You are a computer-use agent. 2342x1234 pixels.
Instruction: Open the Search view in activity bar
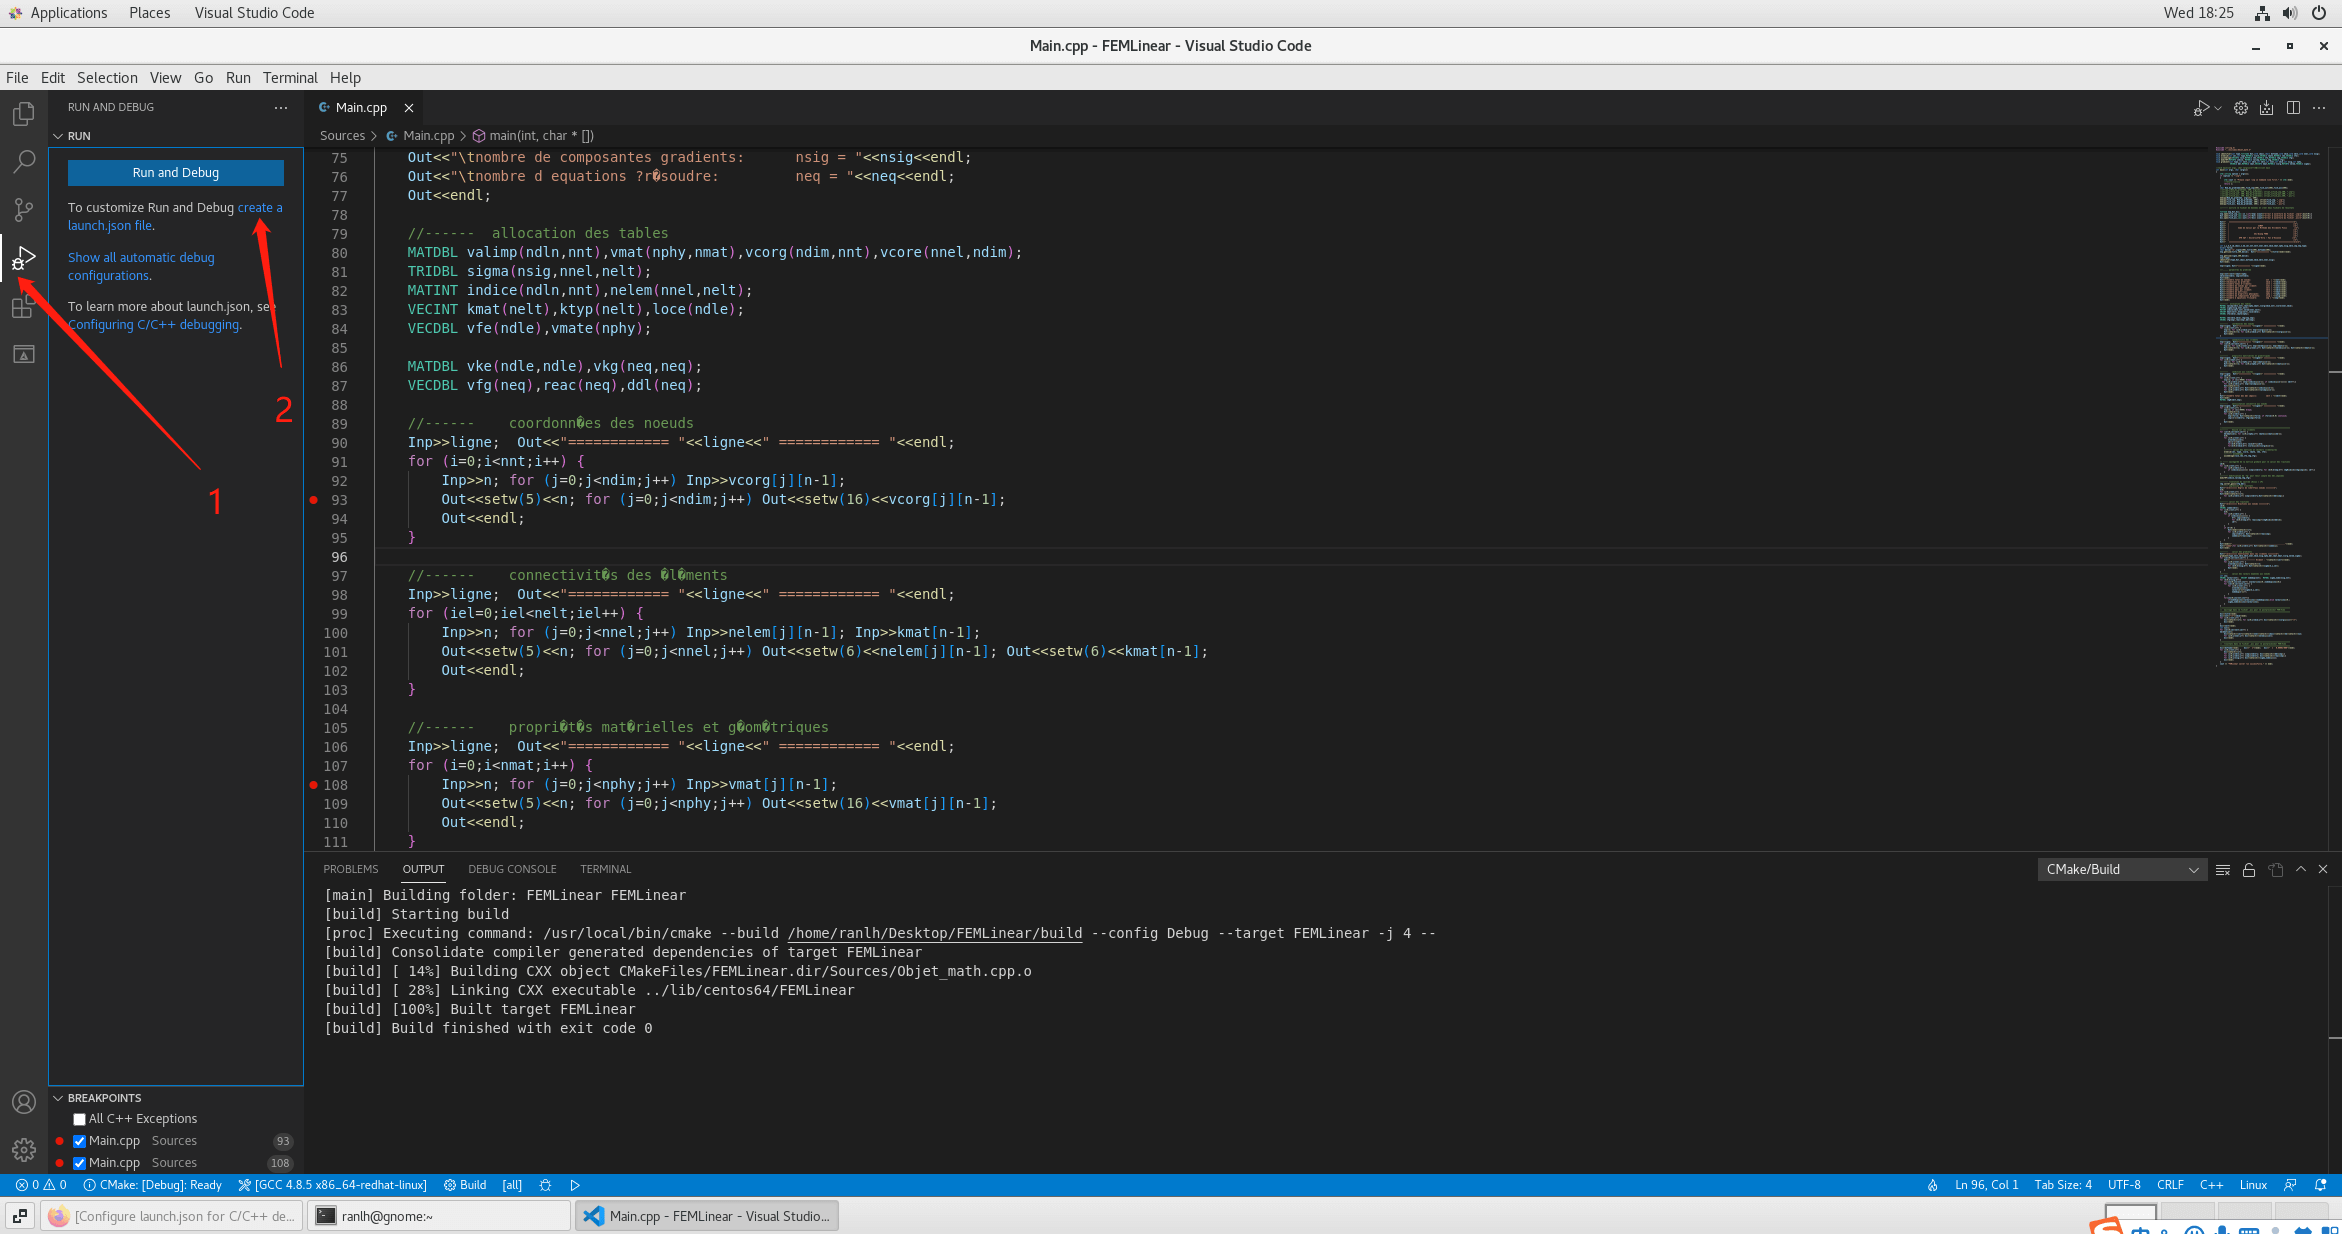(x=24, y=162)
